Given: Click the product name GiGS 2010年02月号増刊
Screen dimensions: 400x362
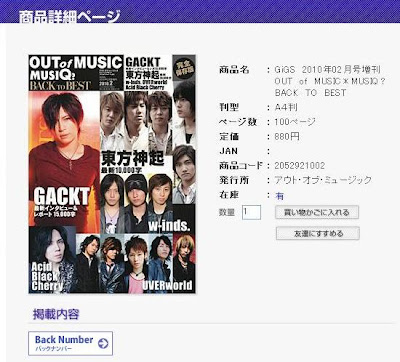Looking at the screenshot, I should pos(328,70).
